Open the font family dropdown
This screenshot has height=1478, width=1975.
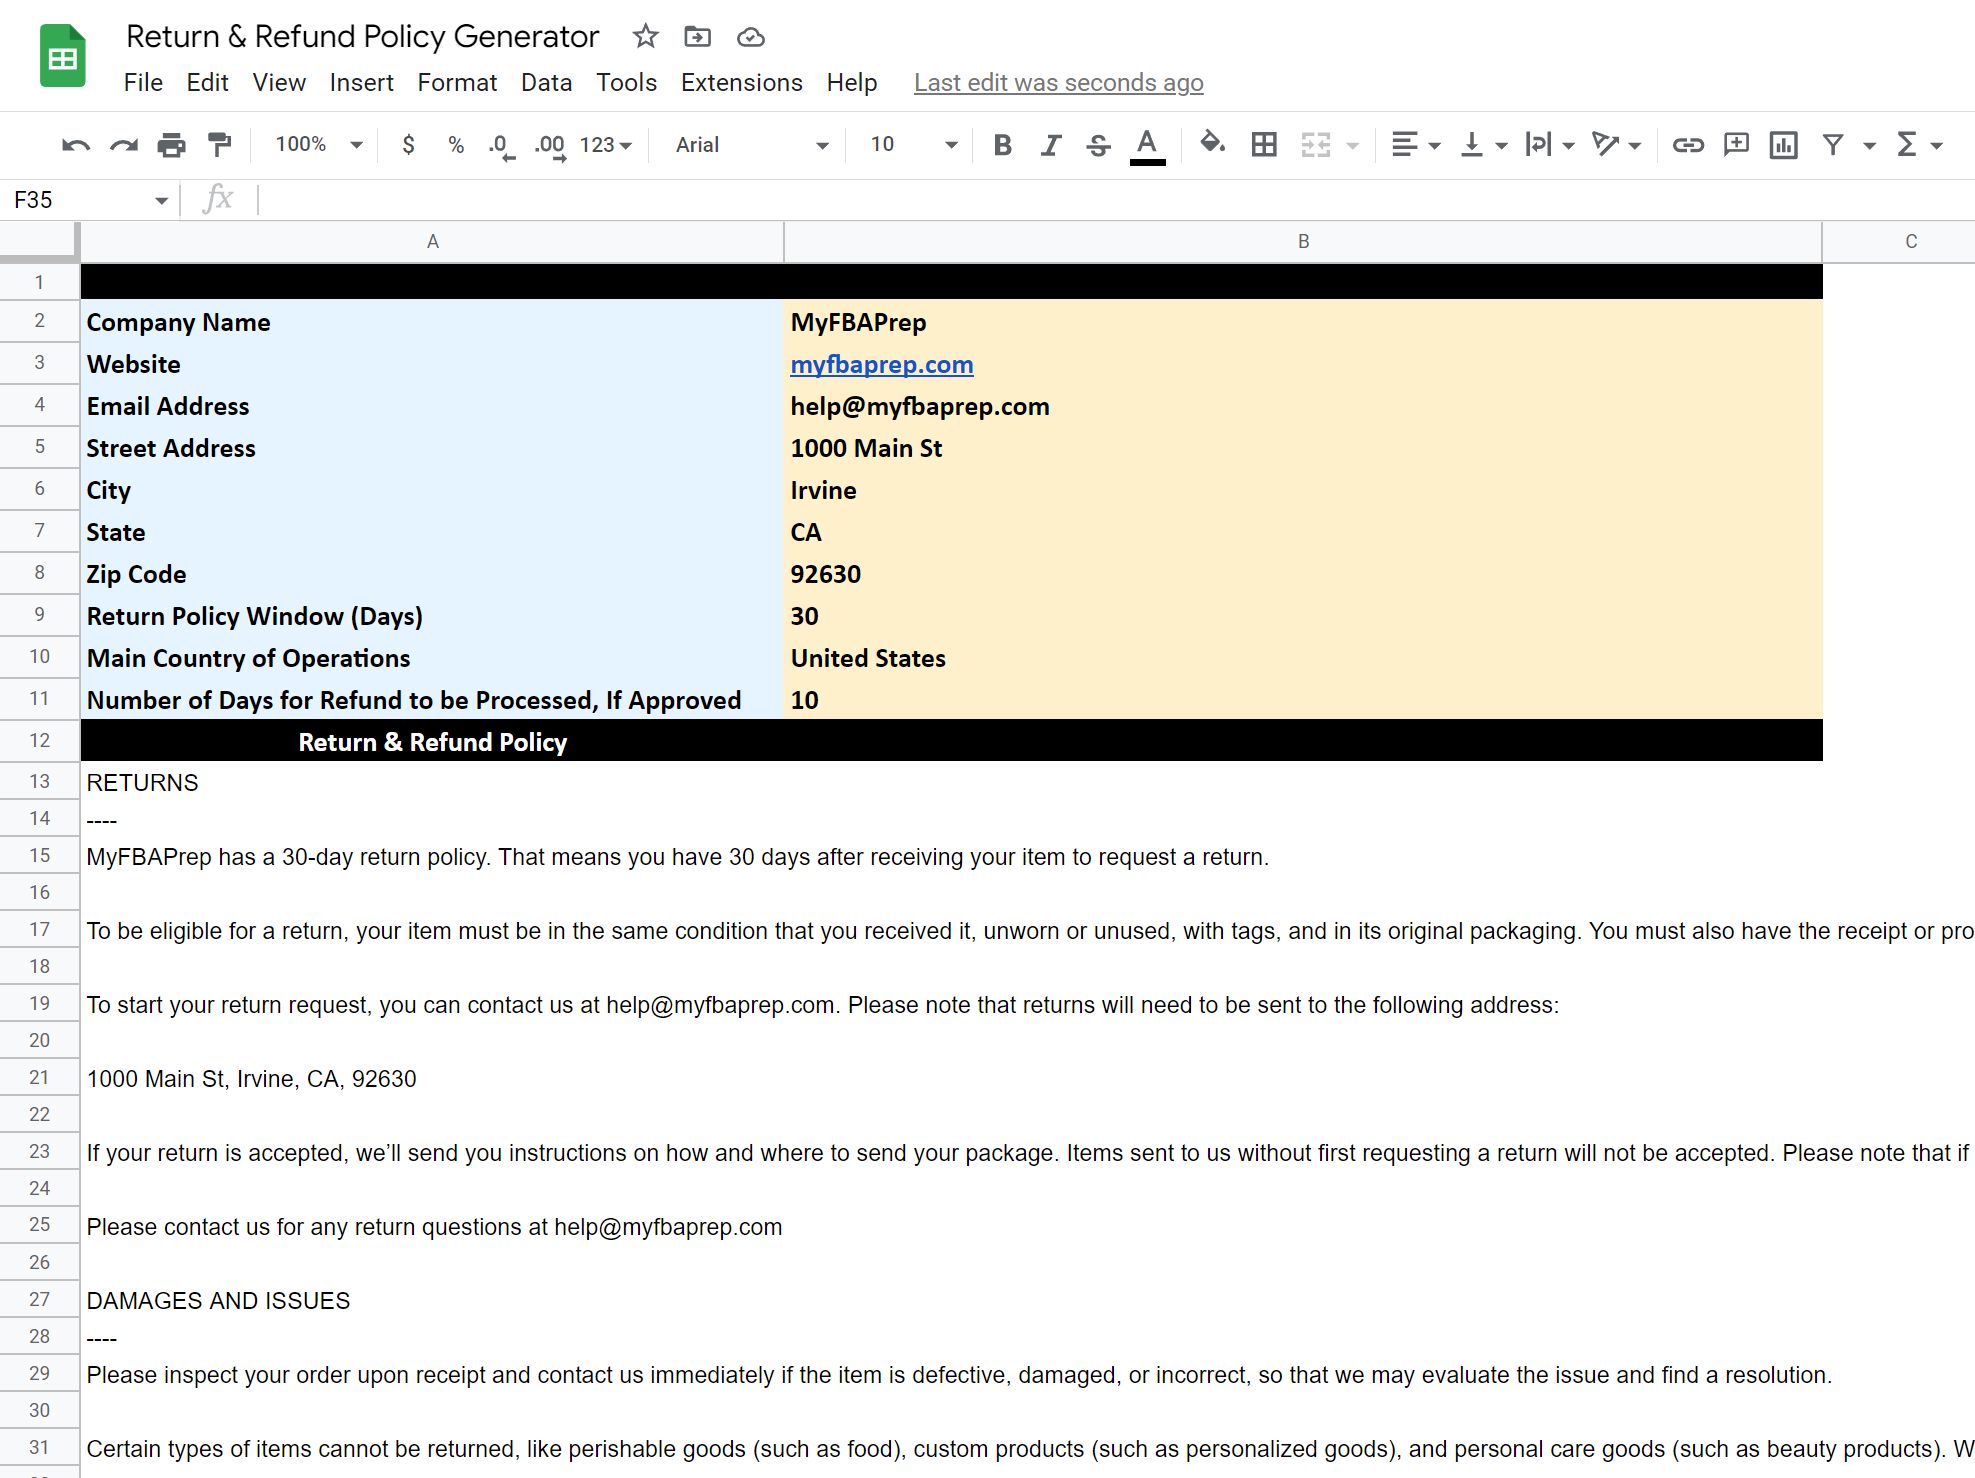pyautogui.click(x=750, y=145)
